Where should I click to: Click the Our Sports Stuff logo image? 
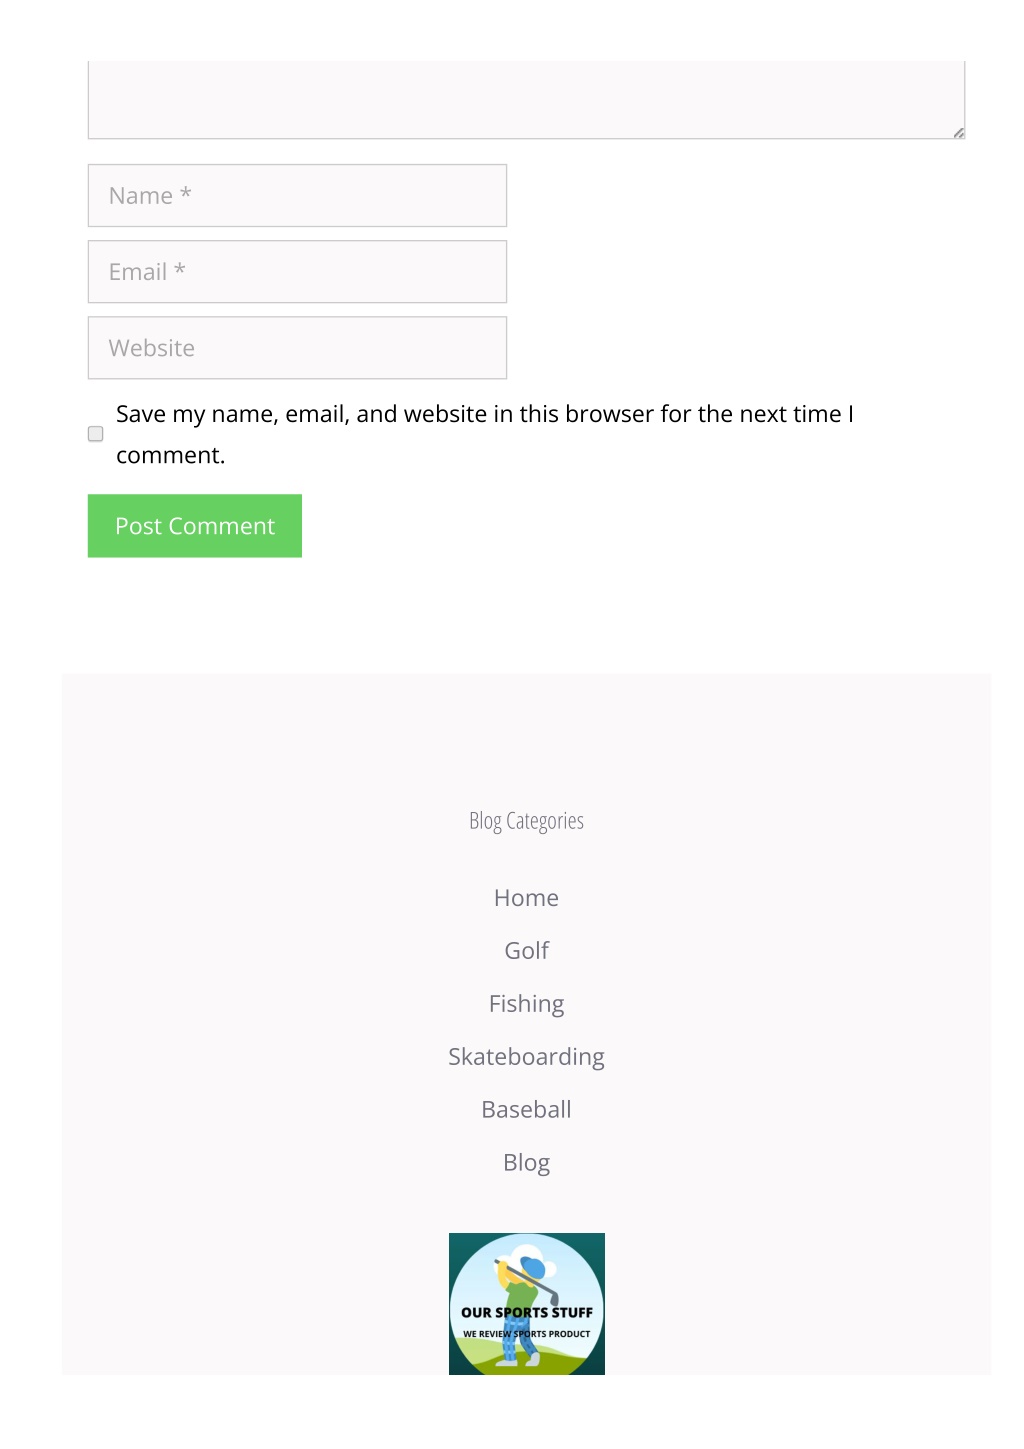tap(526, 1303)
